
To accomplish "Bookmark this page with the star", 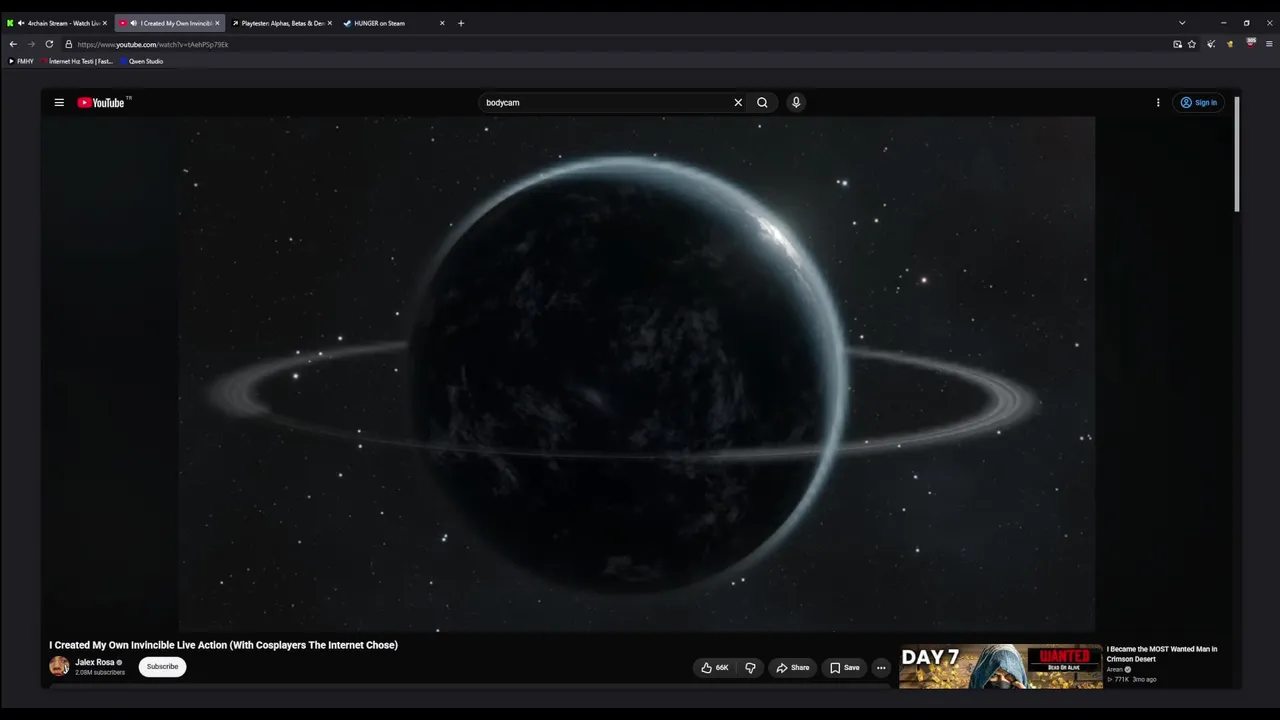I will tap(1192, 44).
